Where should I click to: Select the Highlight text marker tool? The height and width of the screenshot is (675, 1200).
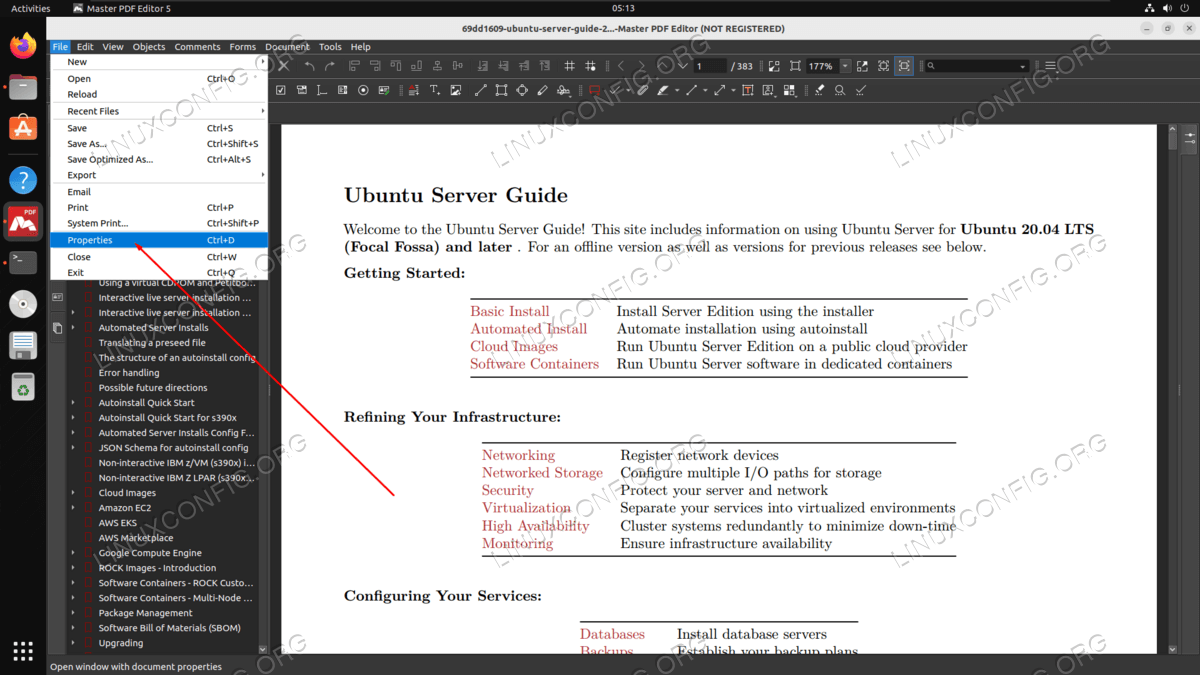(x=662, y=90)
